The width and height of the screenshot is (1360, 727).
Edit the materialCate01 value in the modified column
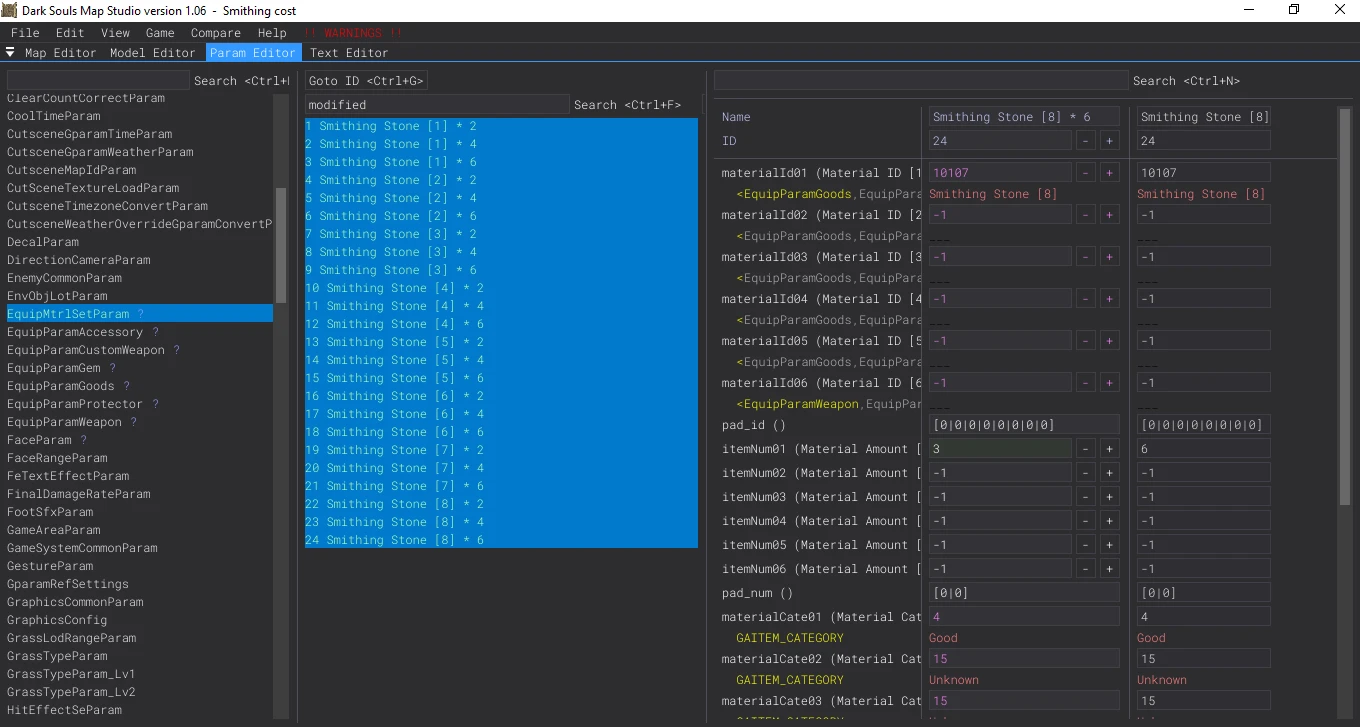1024,617
